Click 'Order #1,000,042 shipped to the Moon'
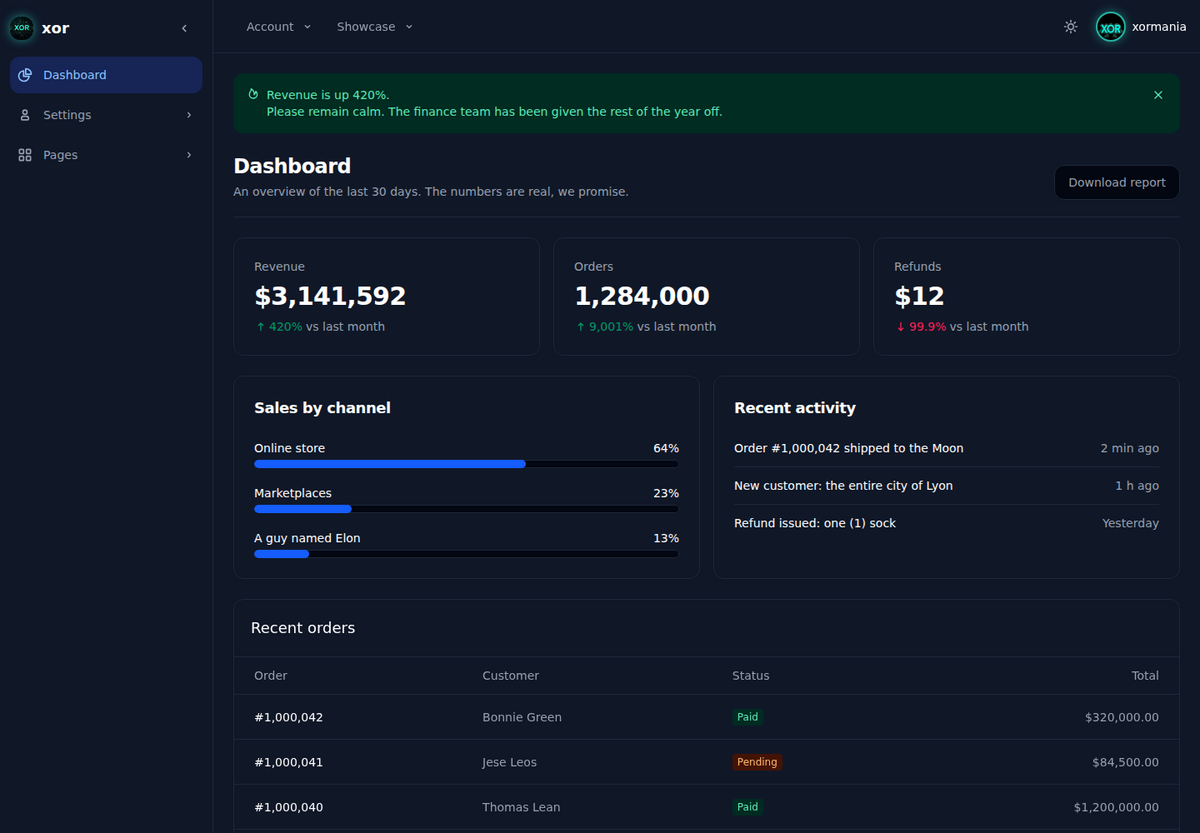 coord(849,449)
